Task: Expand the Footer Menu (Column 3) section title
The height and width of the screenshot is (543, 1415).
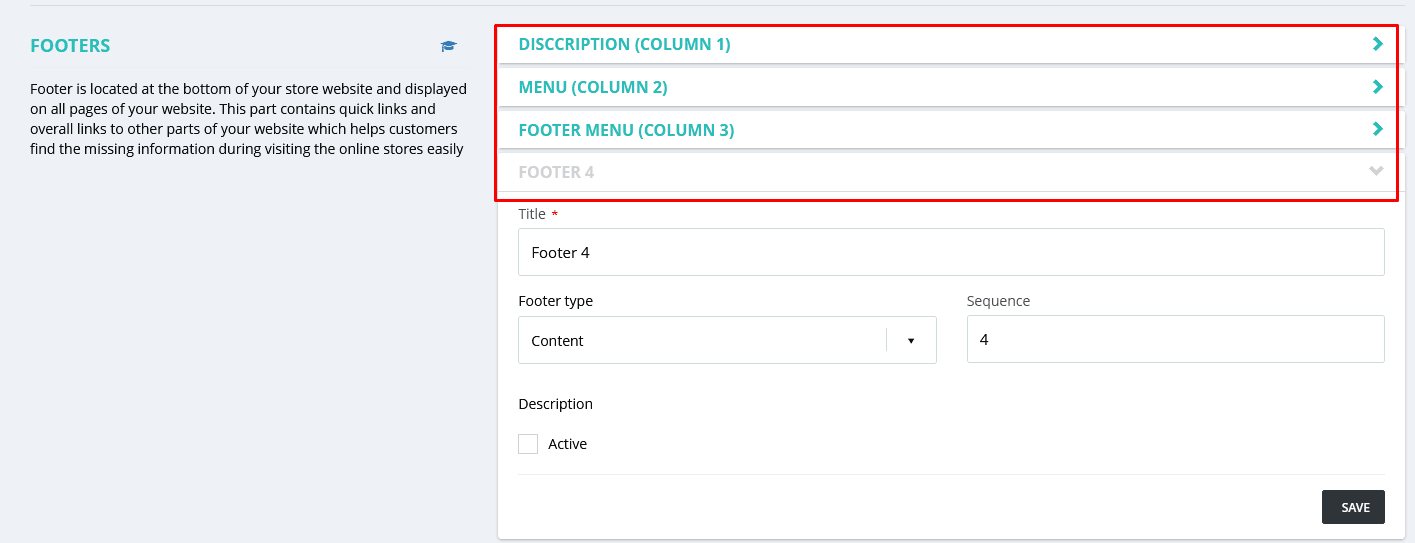Action: coord(626,130)
